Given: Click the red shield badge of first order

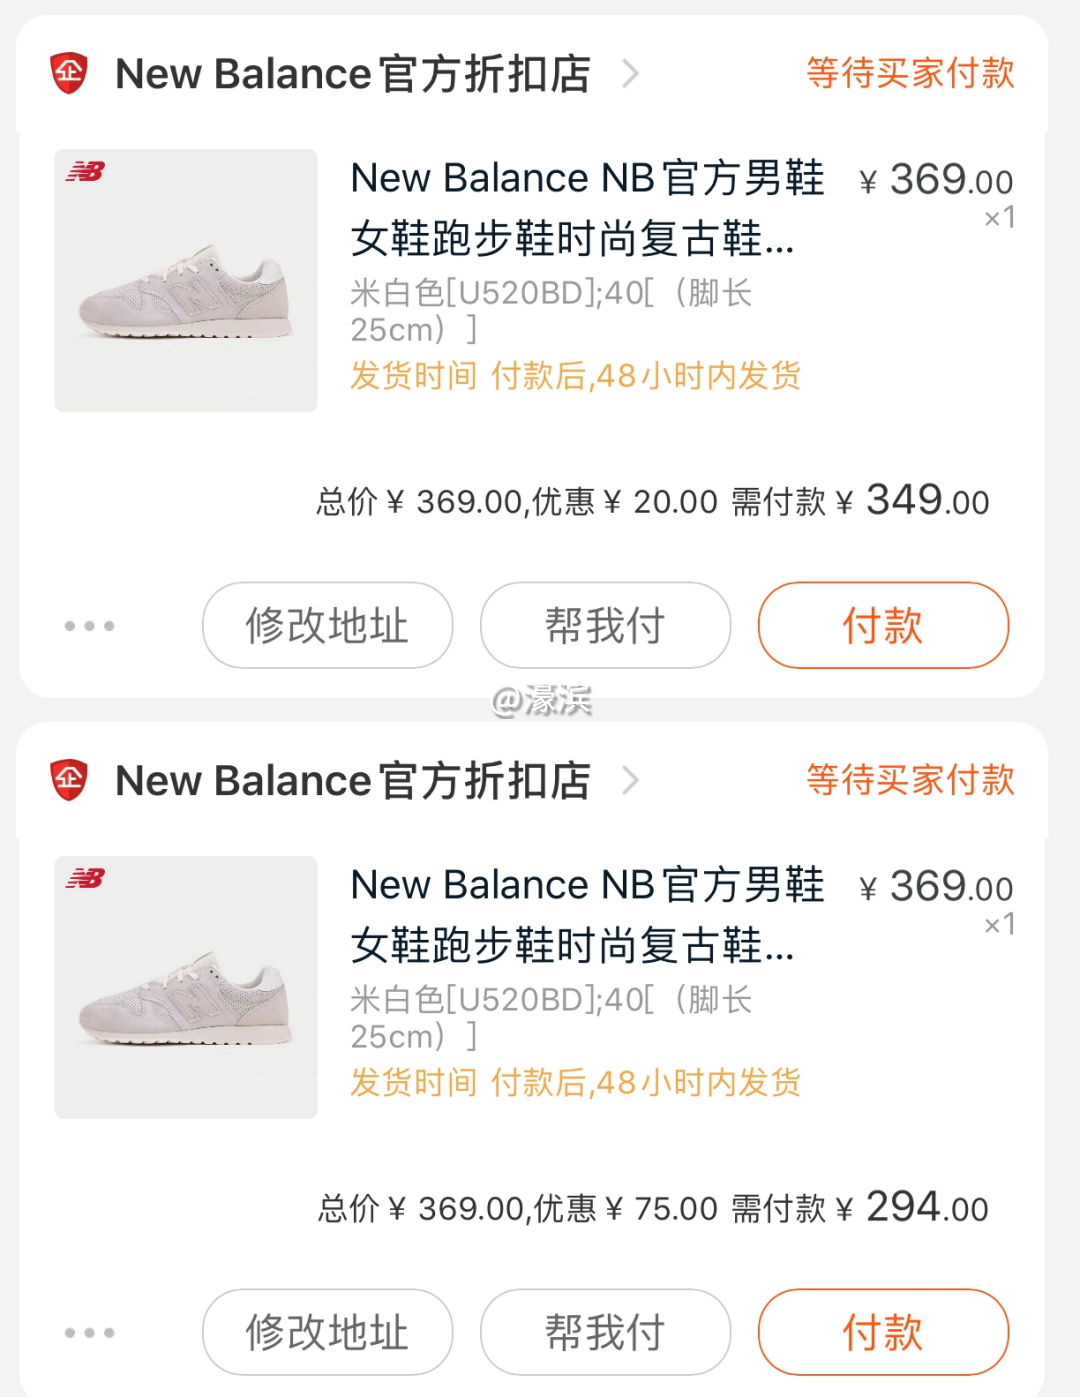Looking at the screenshot, I should 69,73.
